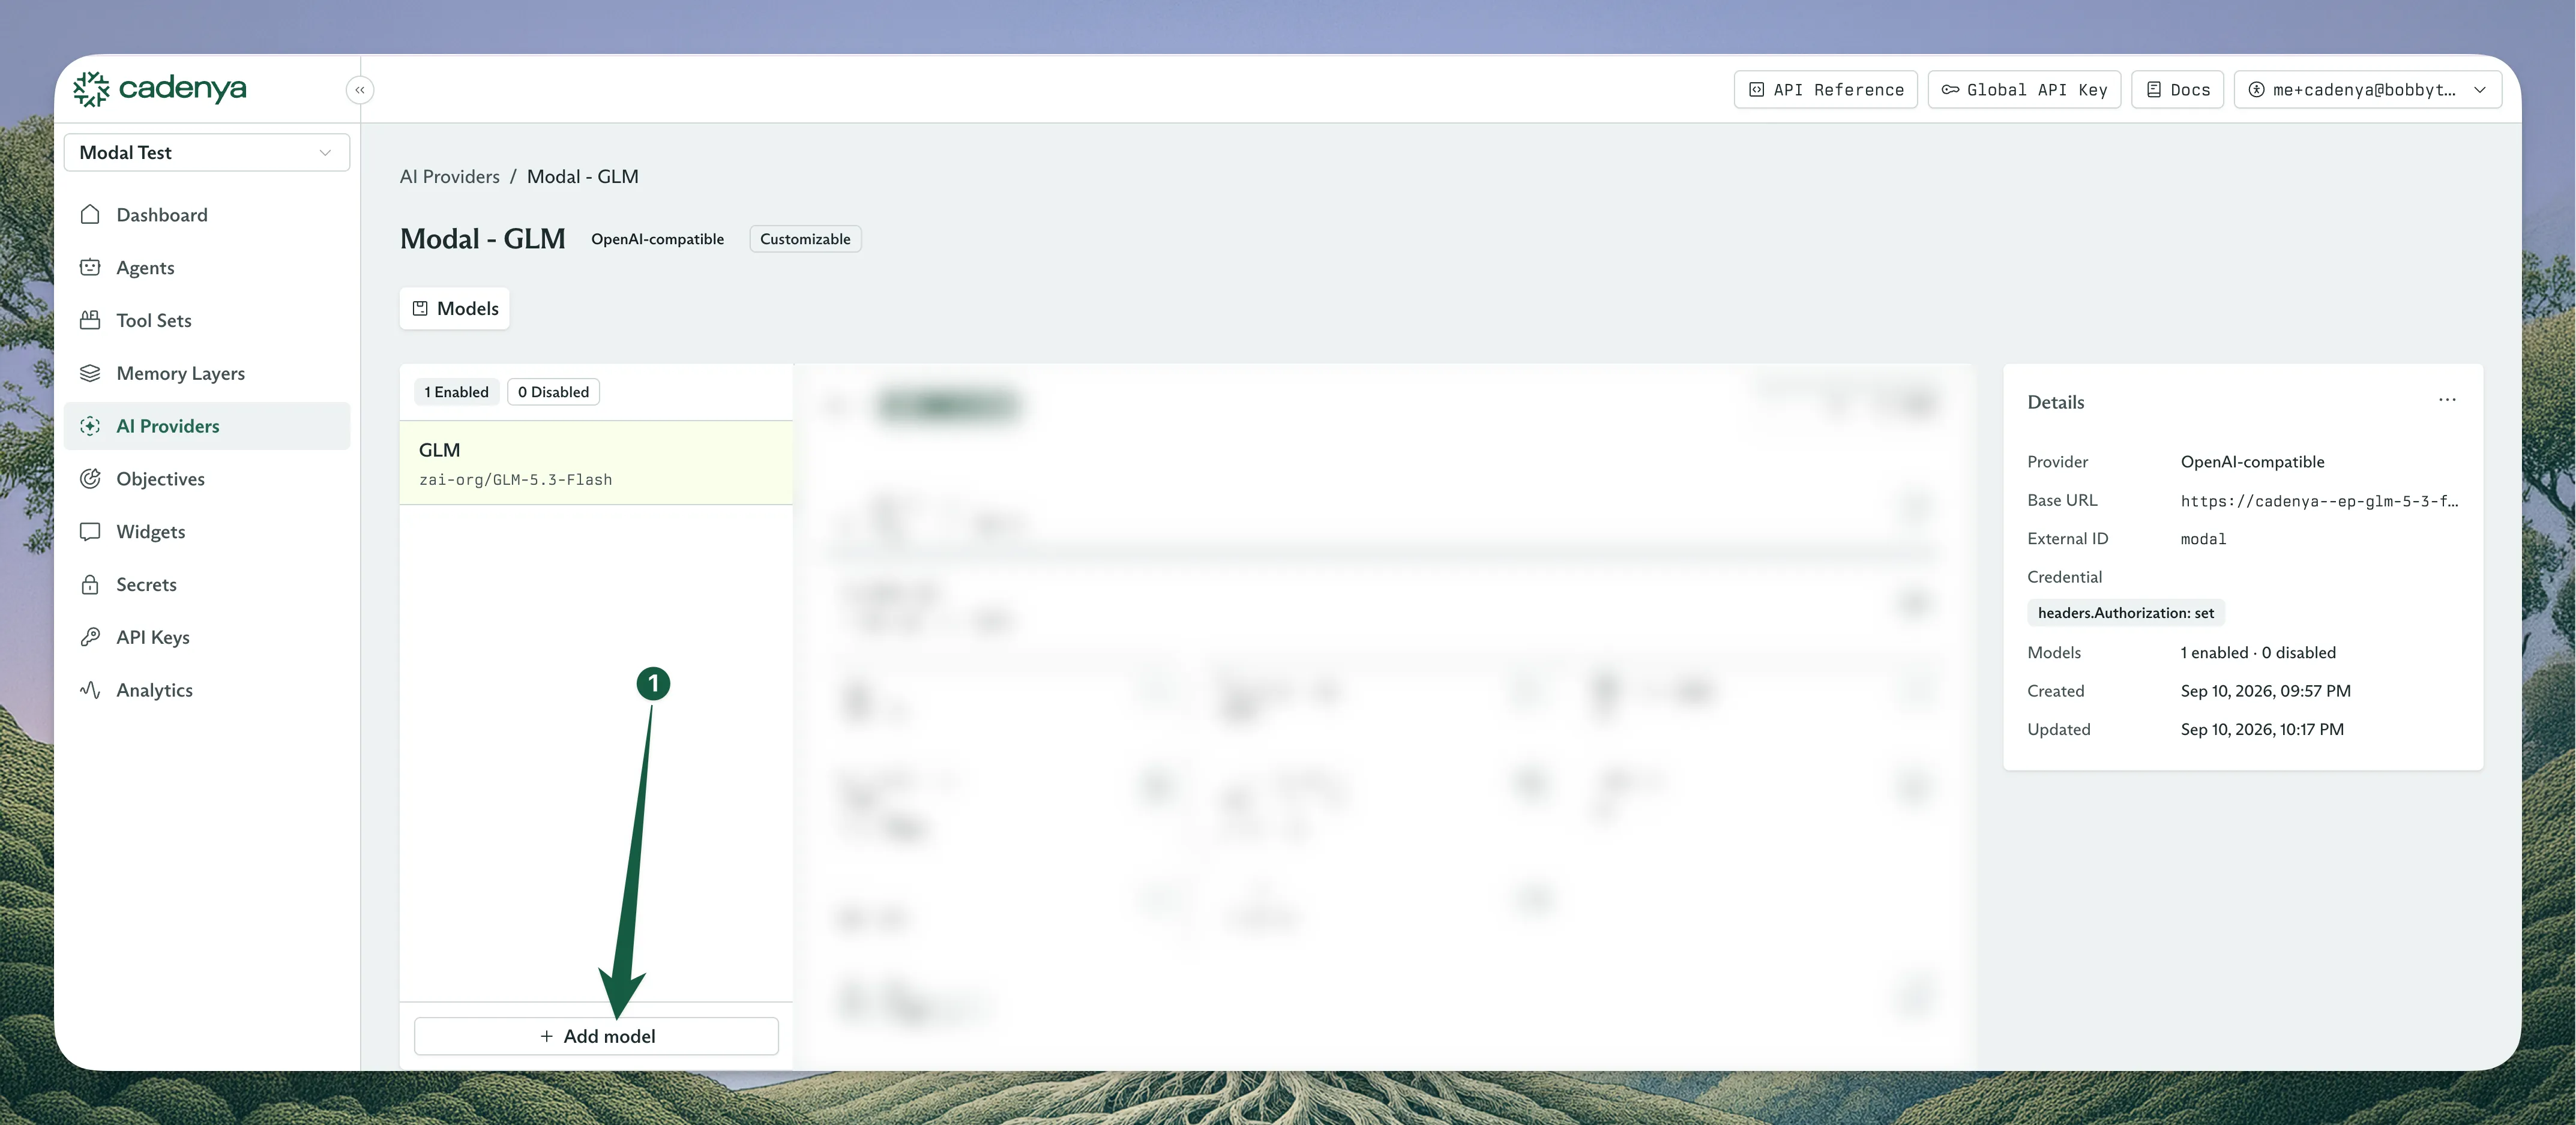2576x1125 pixels.
Task: Open Objectives section
Action: coord(207,479)
